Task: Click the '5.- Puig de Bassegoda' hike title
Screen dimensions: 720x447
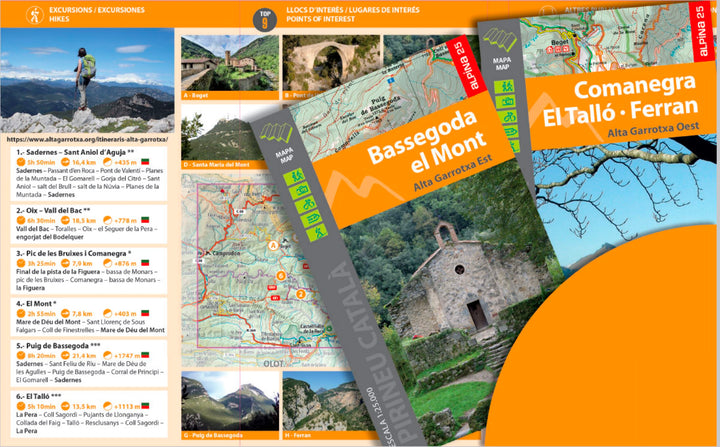Action: click(58, 345)
